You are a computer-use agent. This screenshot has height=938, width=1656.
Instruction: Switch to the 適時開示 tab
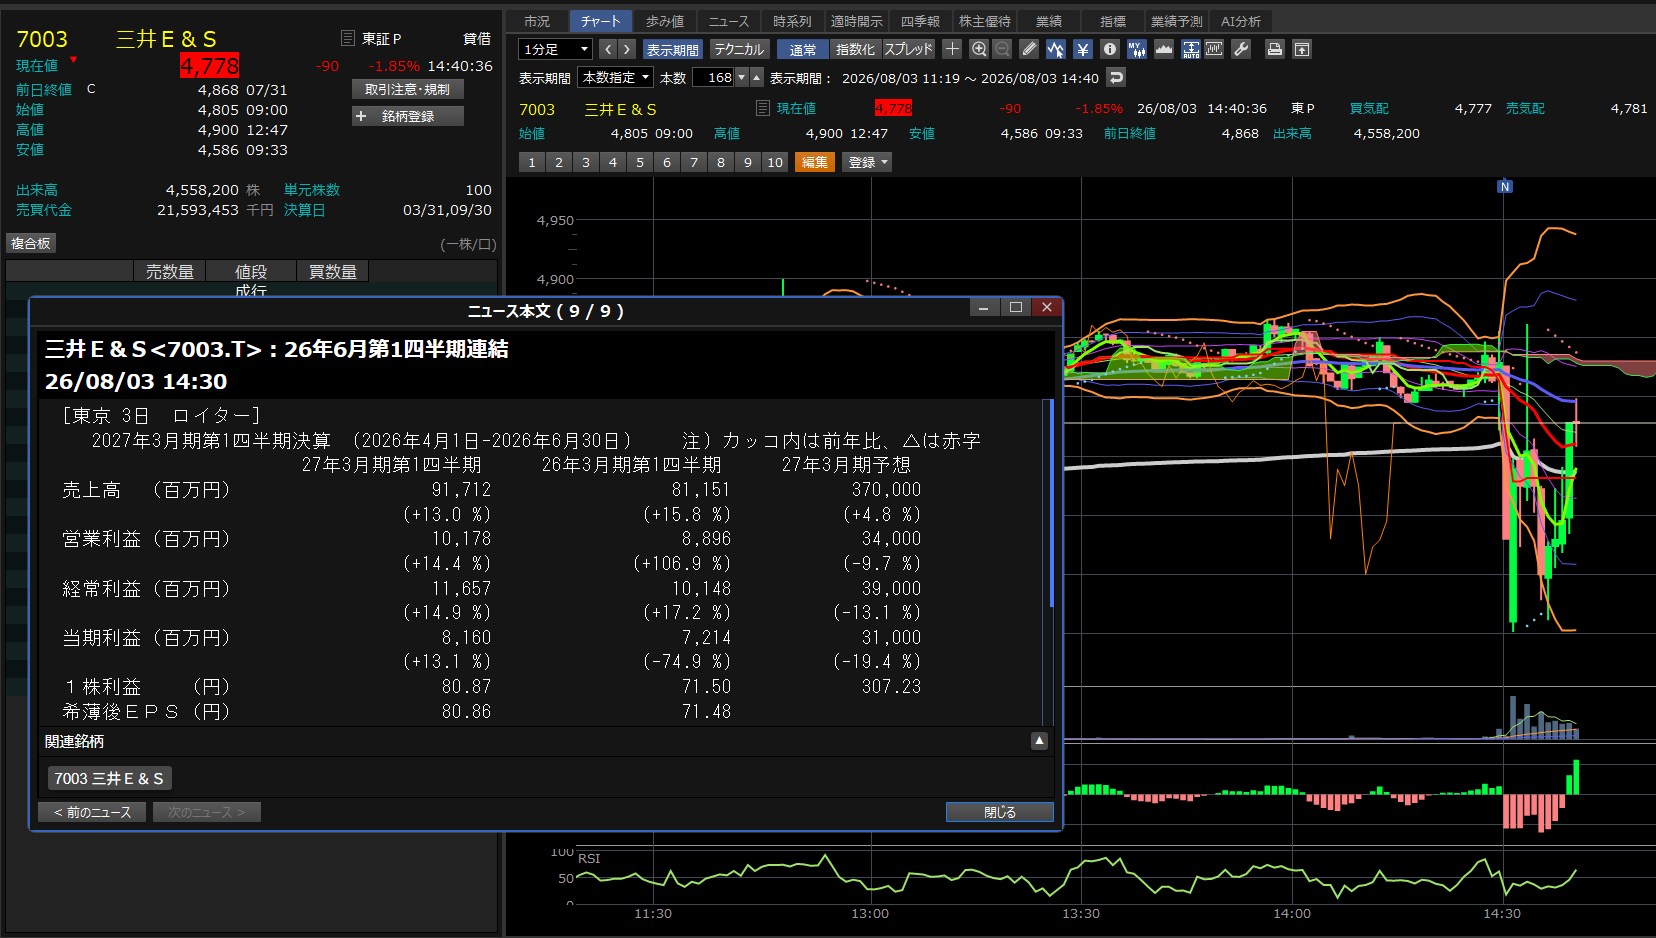click(857, 21)
